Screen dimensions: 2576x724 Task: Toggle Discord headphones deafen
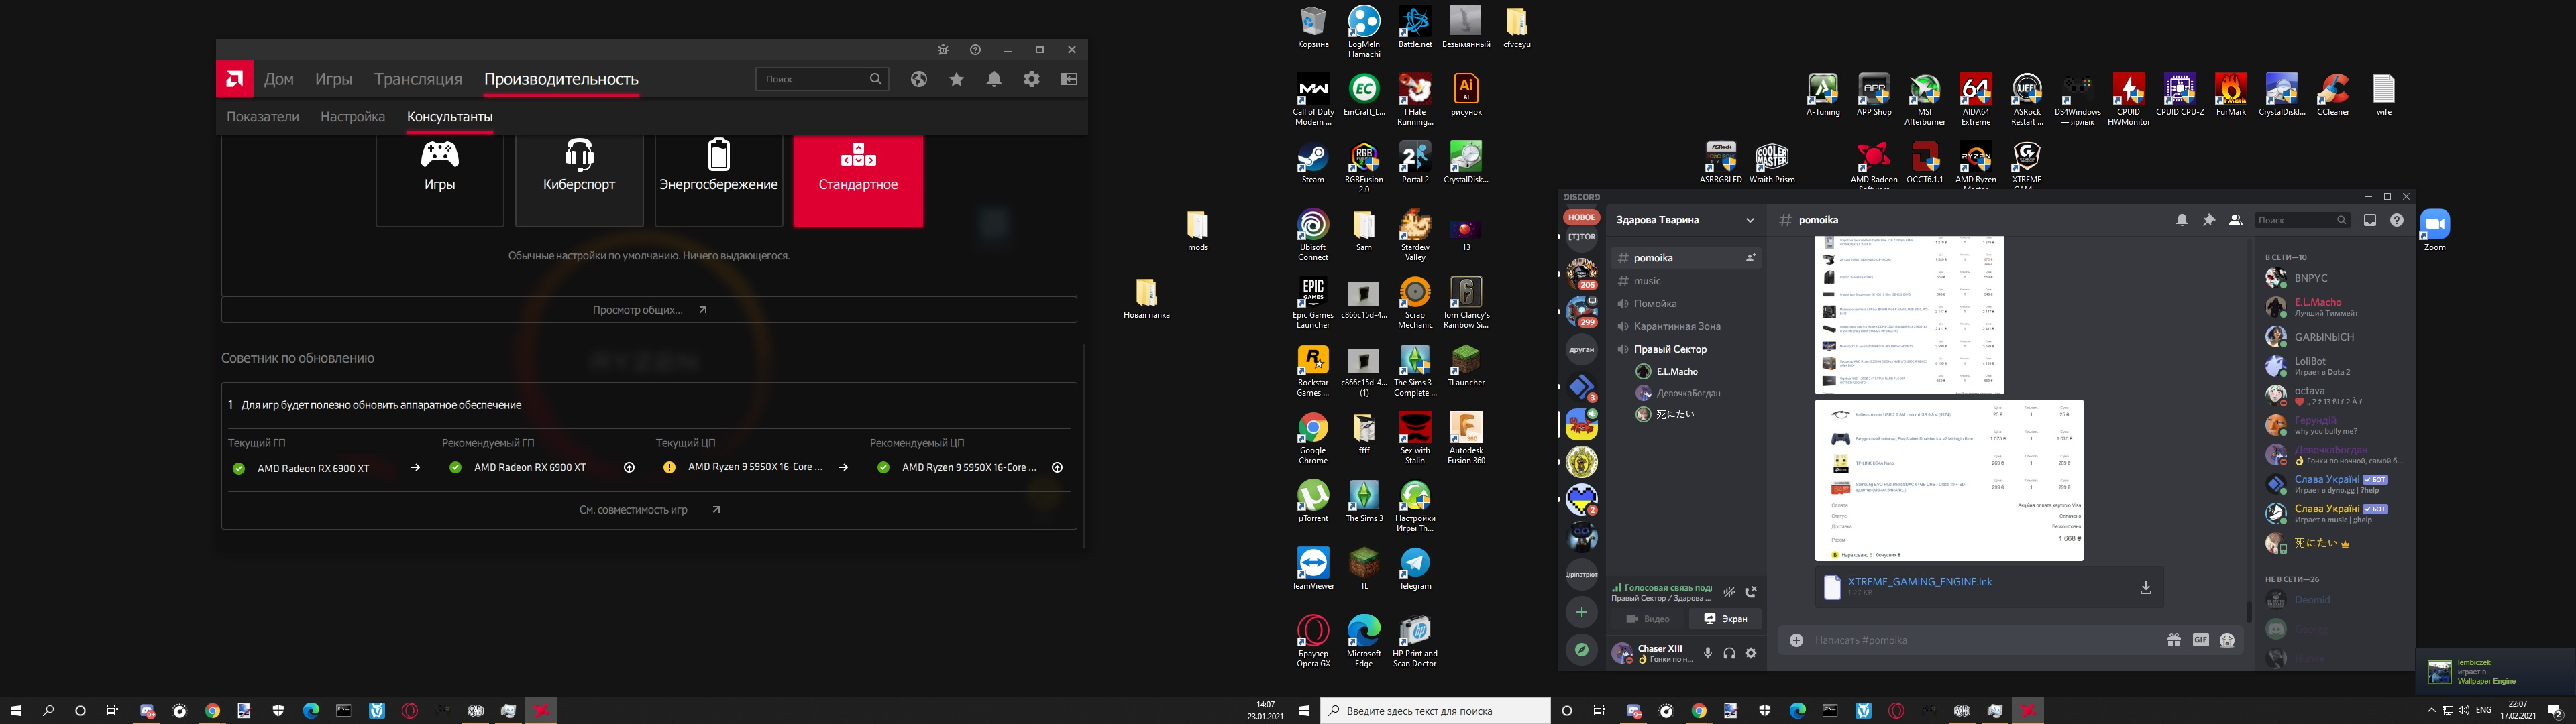tap(1729, 653)
